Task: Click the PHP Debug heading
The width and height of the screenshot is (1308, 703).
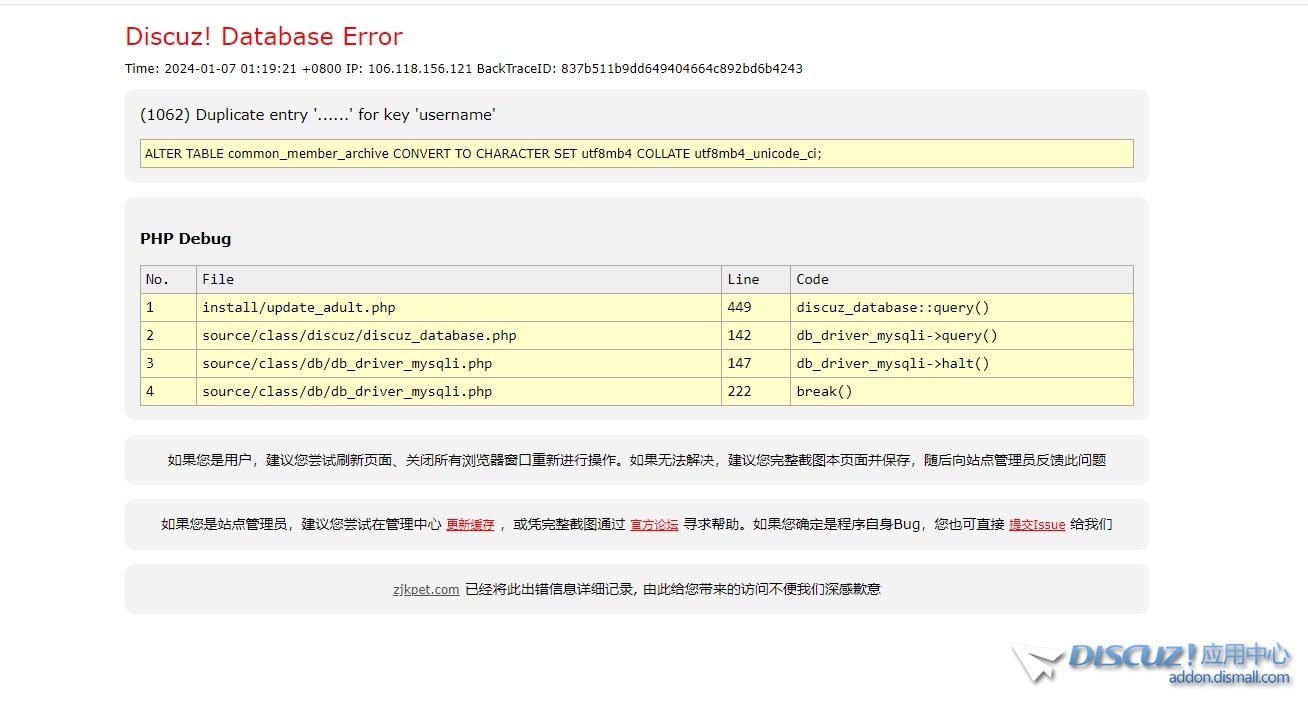Action: pos(186,239)
